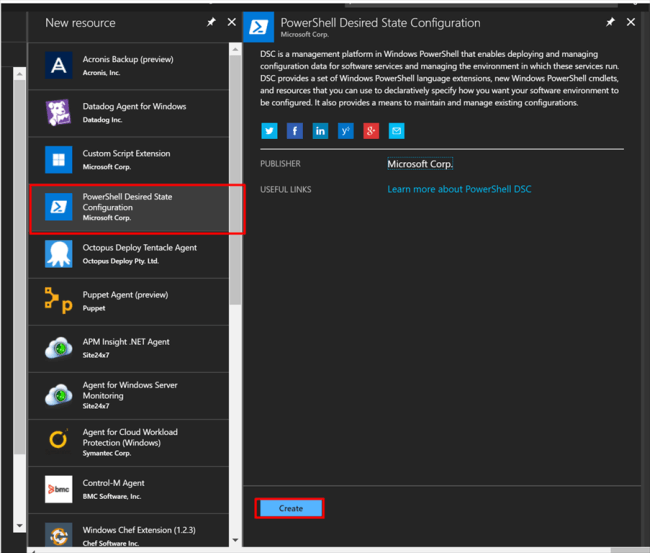650x553 pixels.
Task: Select Datadog Agent for Windows entry
Action: click(x=129, y=113)
